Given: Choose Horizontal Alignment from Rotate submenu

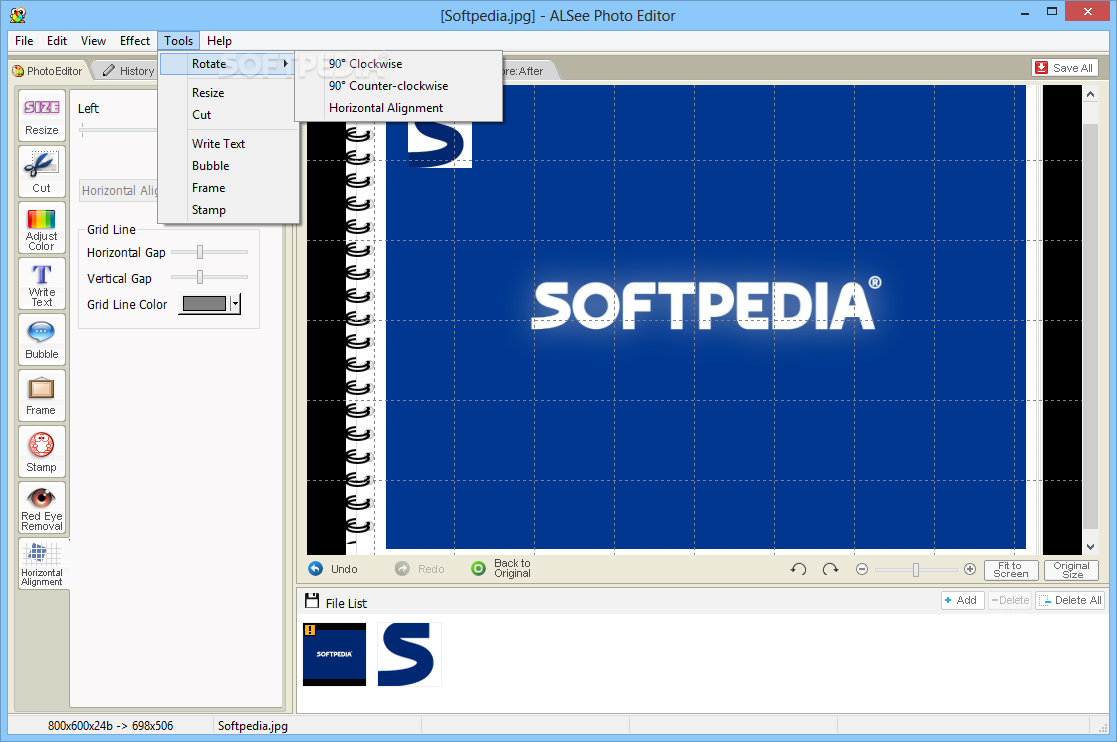Looking at the screenshot, I should pos(398,108).
